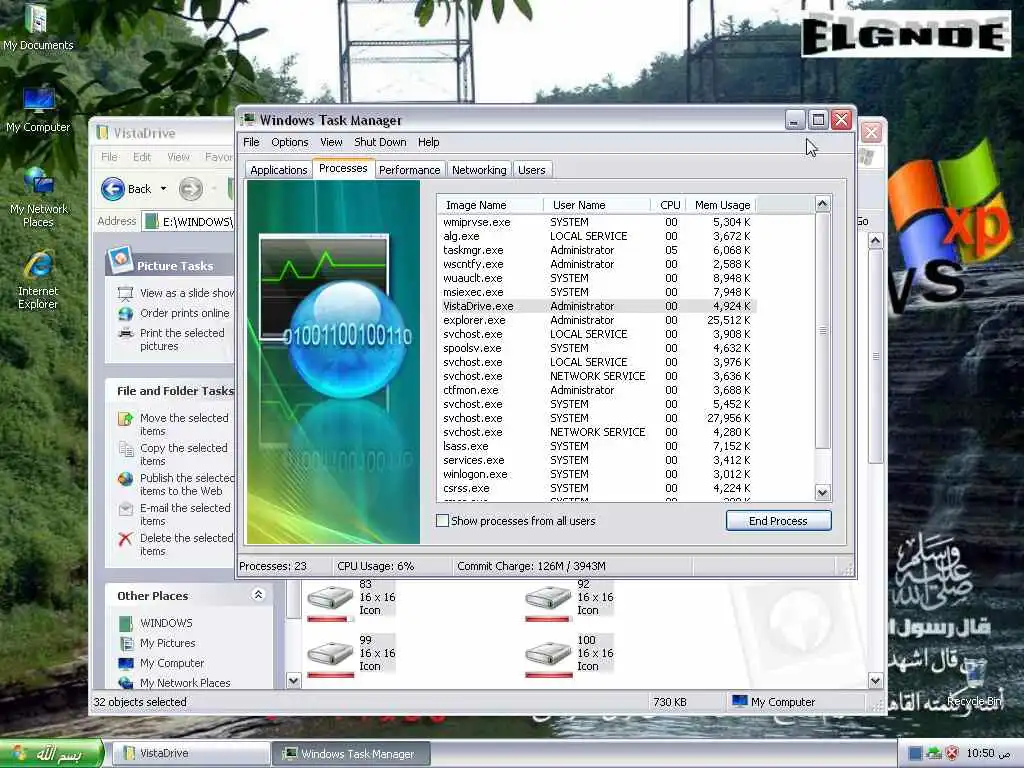Viewport: 1024px width, 768px height.
Task: Click the Copy the selected items icon
Action: (125, 449)
